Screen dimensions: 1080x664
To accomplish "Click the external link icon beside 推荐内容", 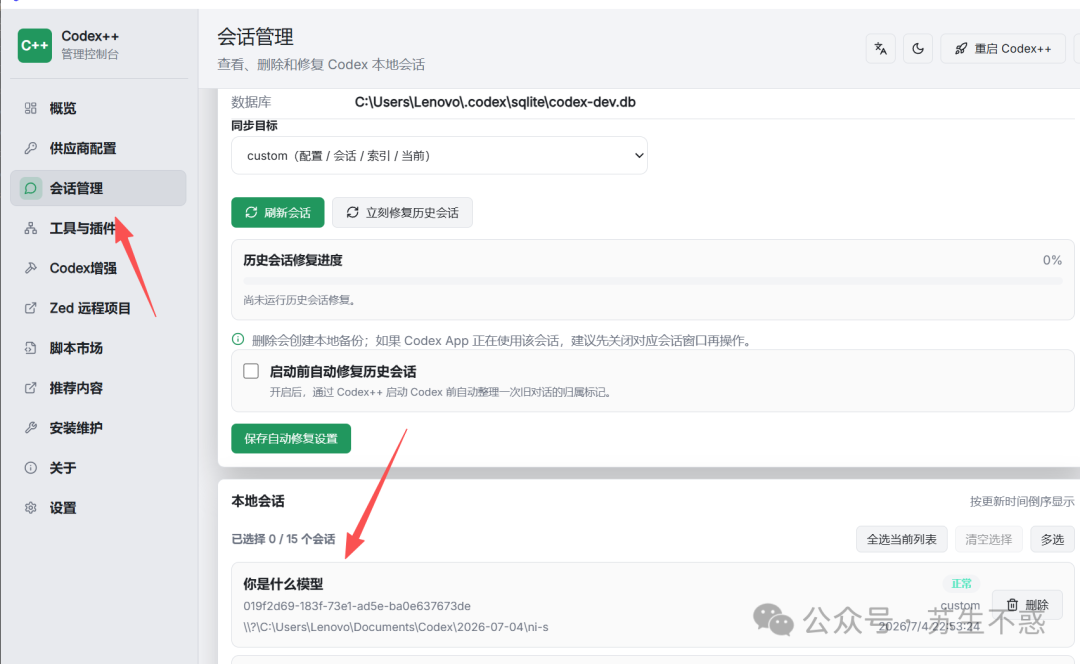I will click(30, 388).
